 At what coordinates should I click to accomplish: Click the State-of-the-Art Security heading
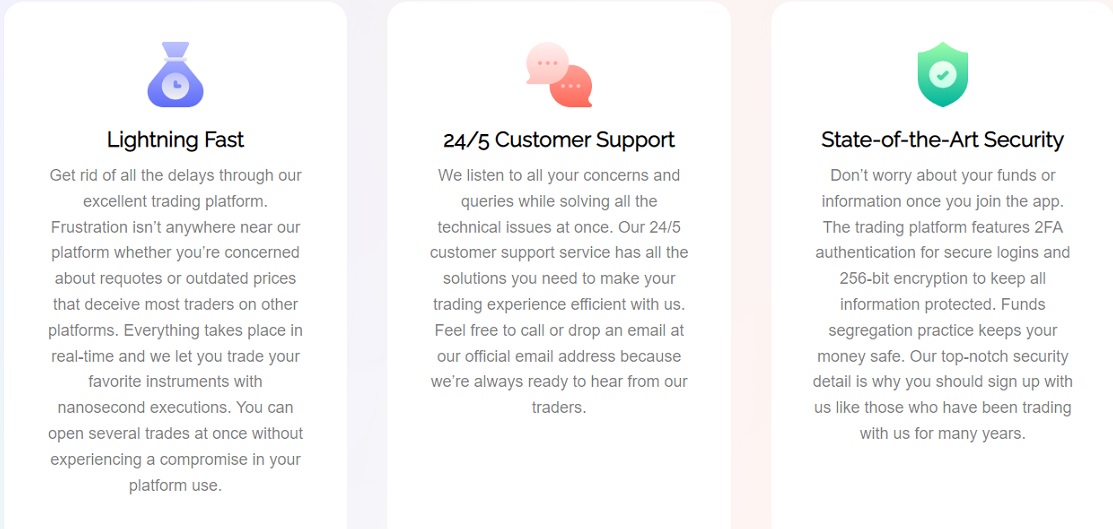click(943, 139)
